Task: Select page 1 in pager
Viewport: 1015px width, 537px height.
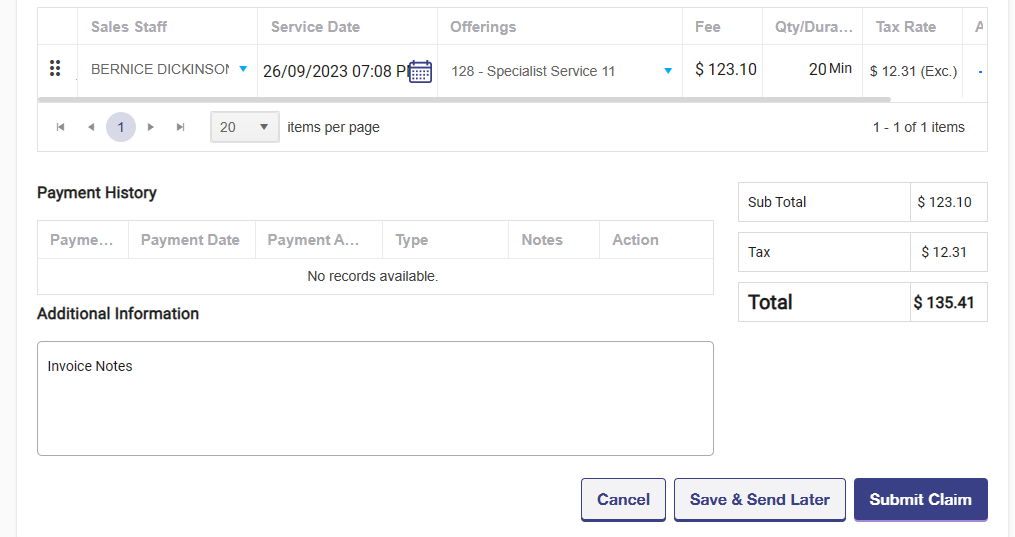Action: [121, 127]
